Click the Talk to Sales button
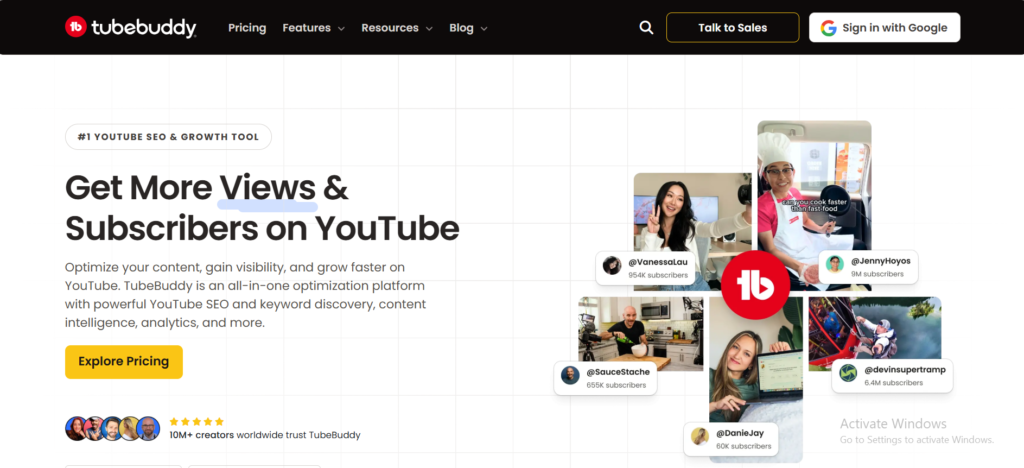 click(733, 27)
